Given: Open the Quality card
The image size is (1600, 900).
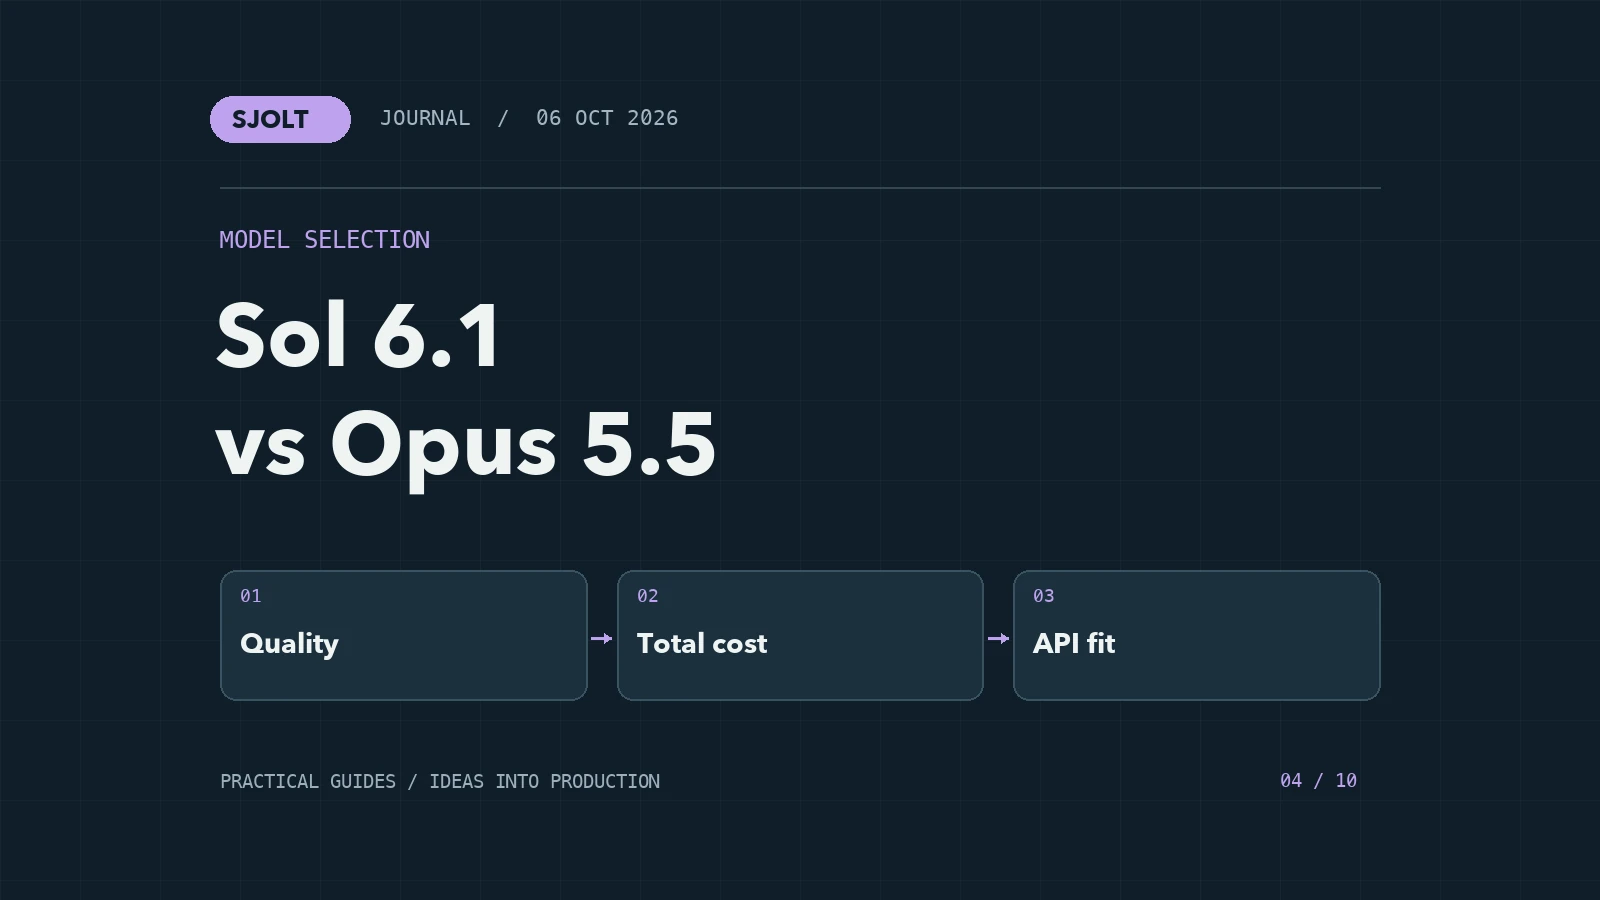Looking at the screenshot, I should [x=404, y=635].
